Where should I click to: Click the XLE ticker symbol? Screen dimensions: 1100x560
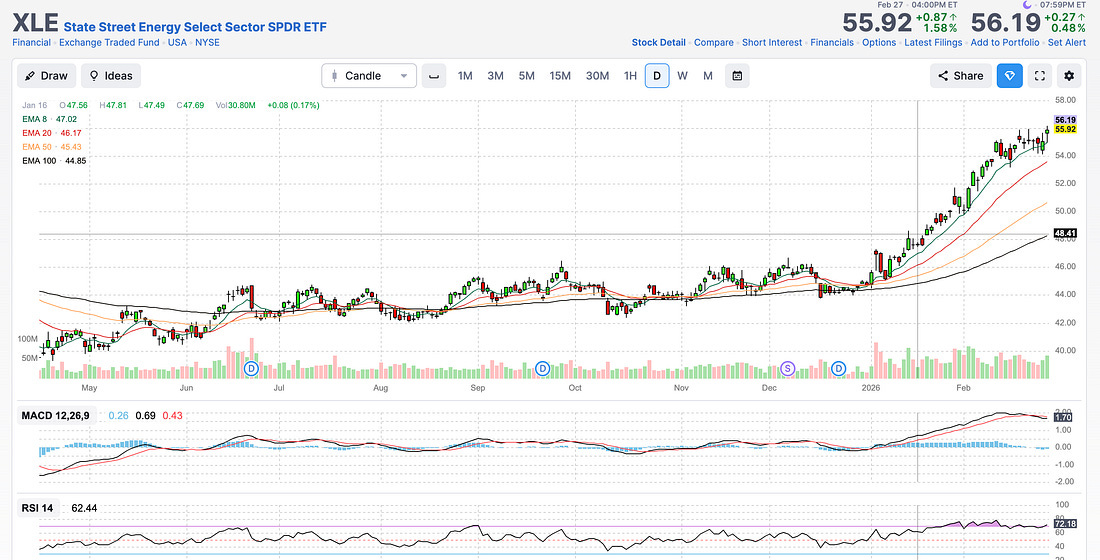click(36, 23)
